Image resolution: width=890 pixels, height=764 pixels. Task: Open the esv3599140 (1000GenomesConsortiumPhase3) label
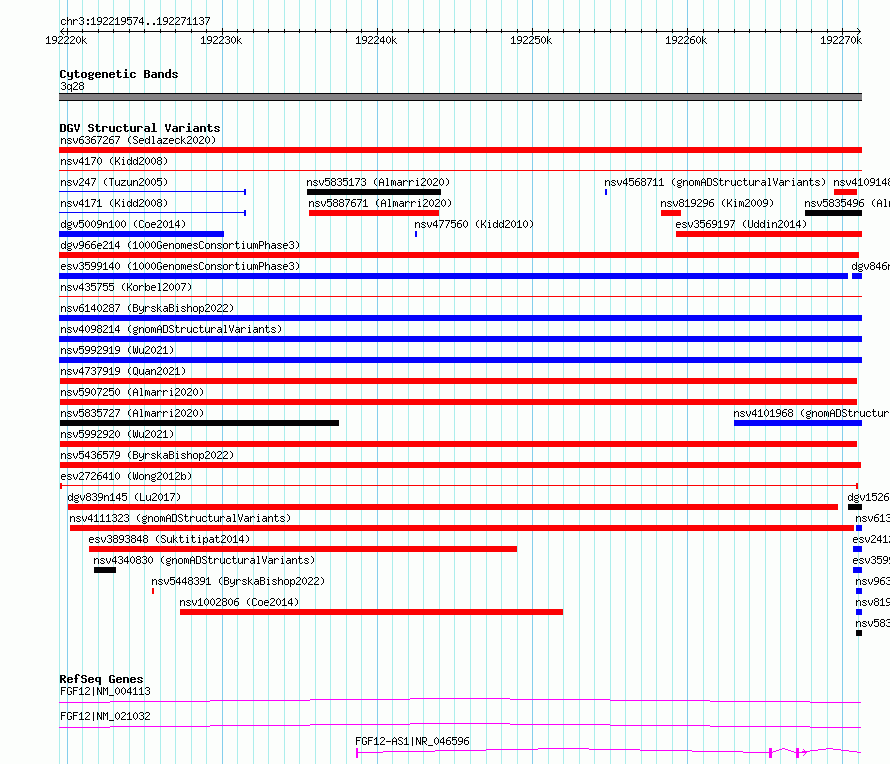180,266
